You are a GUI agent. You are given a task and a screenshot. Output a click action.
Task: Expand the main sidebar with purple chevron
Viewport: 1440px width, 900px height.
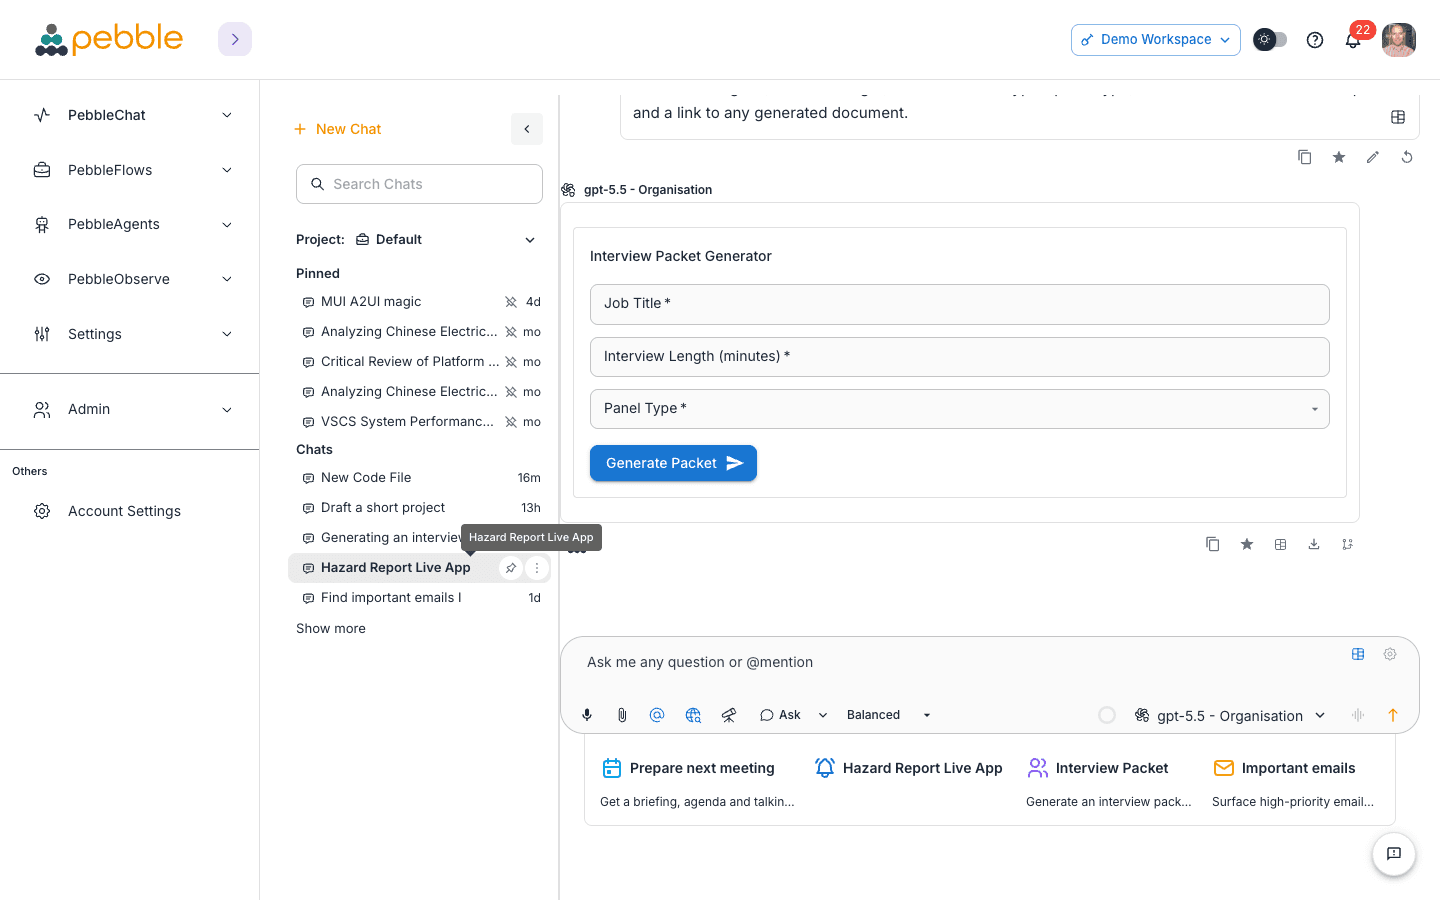click(x=235, y=39)
